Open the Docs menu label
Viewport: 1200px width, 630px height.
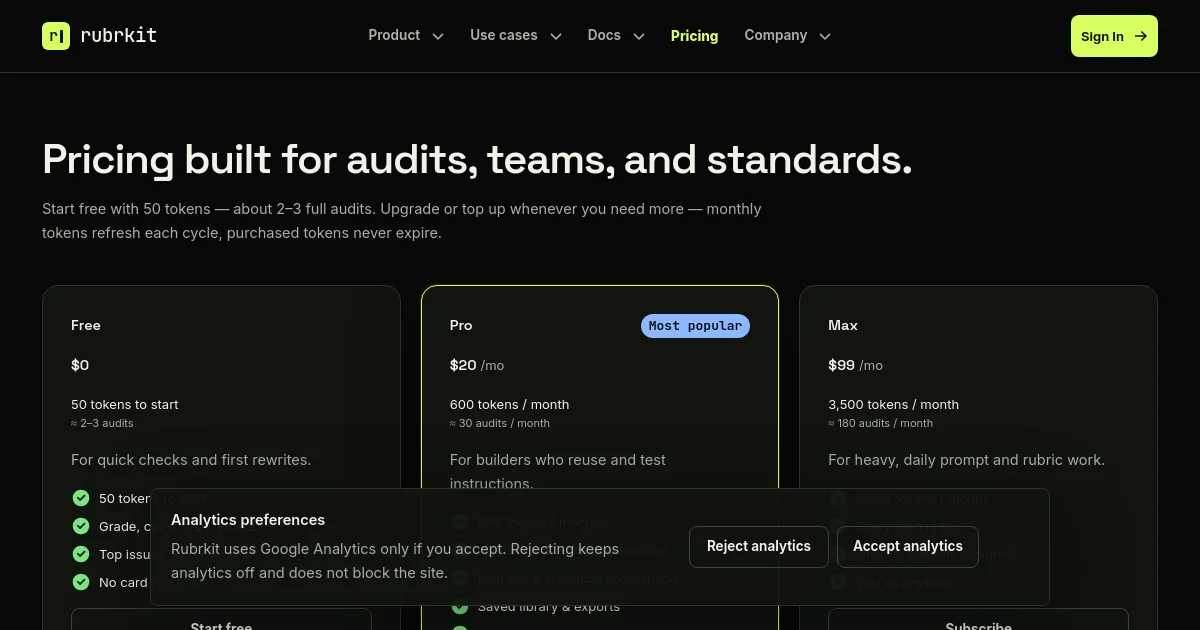[604, 35]
